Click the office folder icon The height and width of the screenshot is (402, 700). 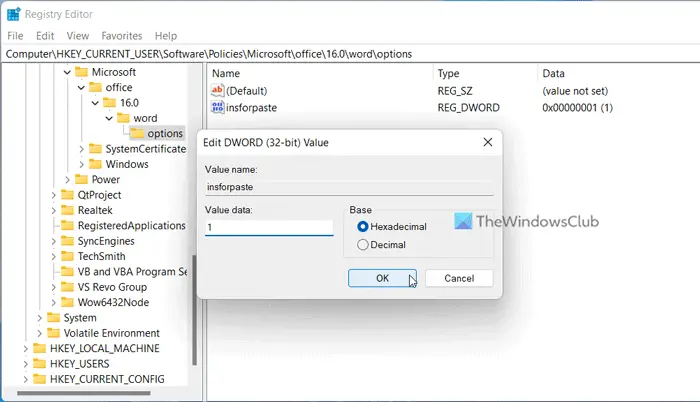coord(95,87)
